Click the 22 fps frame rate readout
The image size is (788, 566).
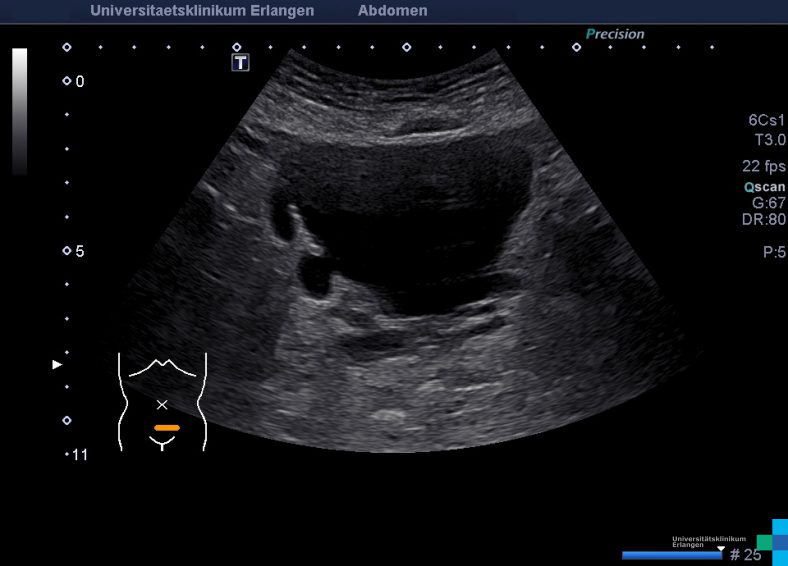pyautogui.click(x=764, y=166)
